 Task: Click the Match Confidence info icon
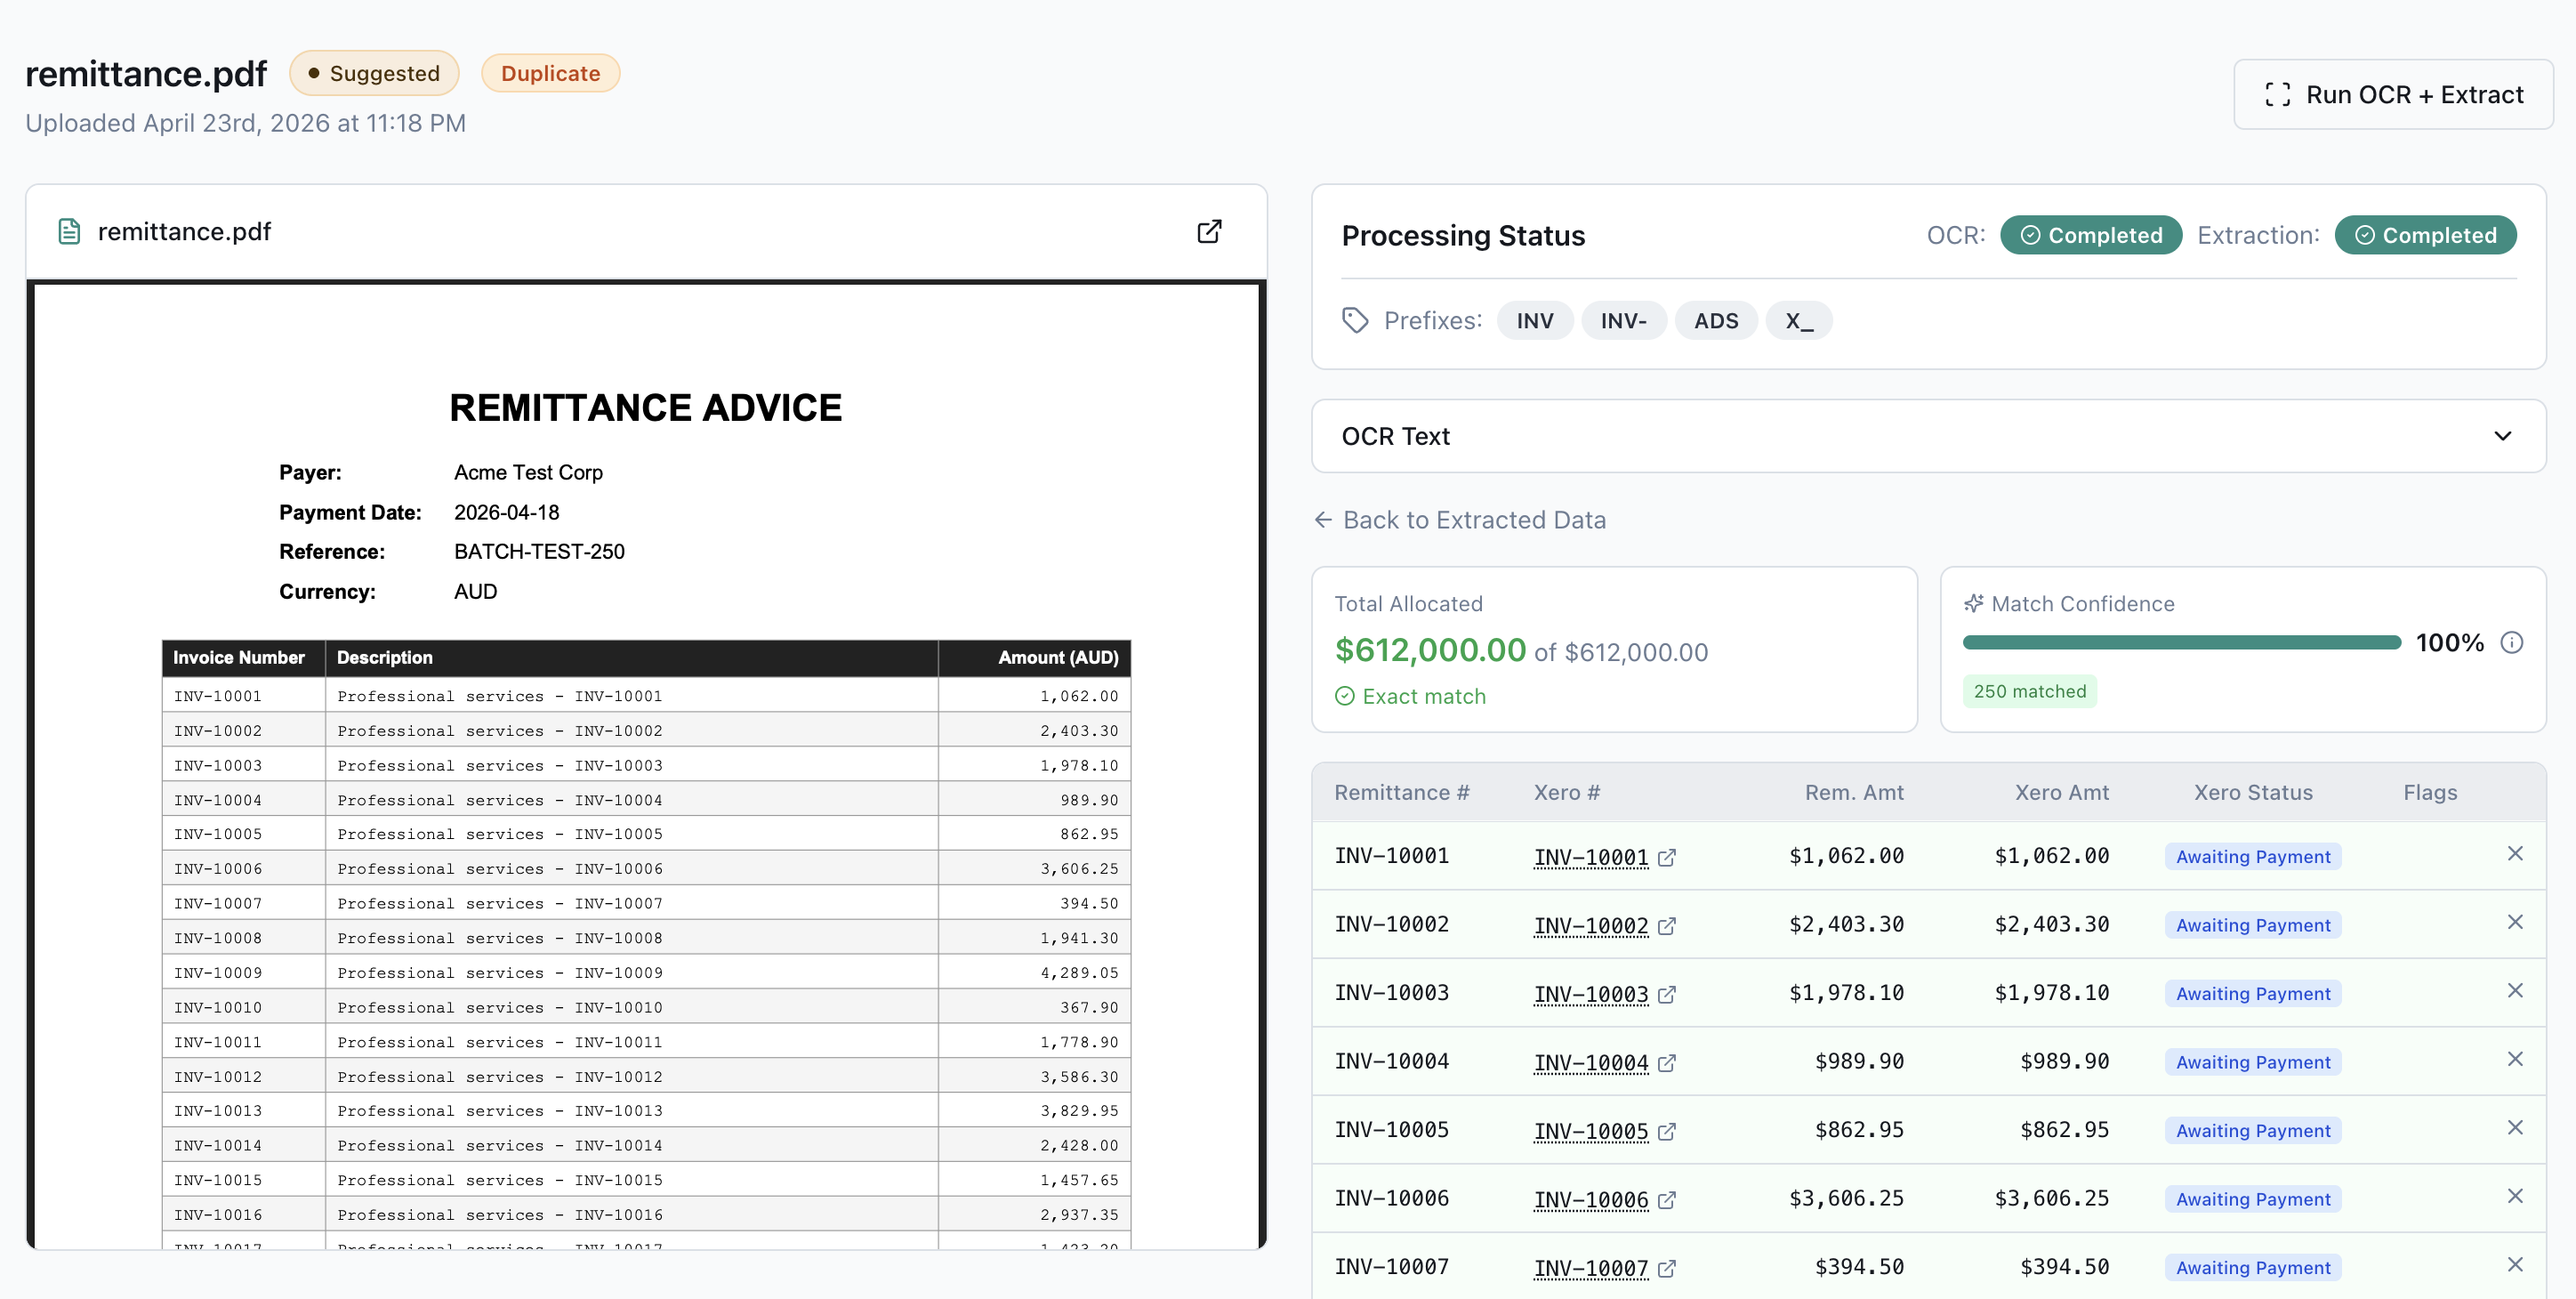click(x=2511, y=643)
